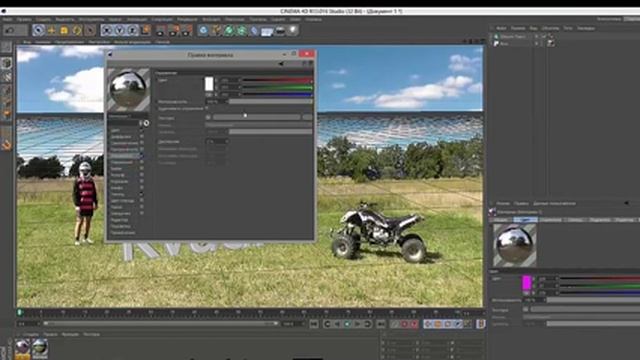
Task: Open the Texture menu in material manager
Action: point(91,334)
